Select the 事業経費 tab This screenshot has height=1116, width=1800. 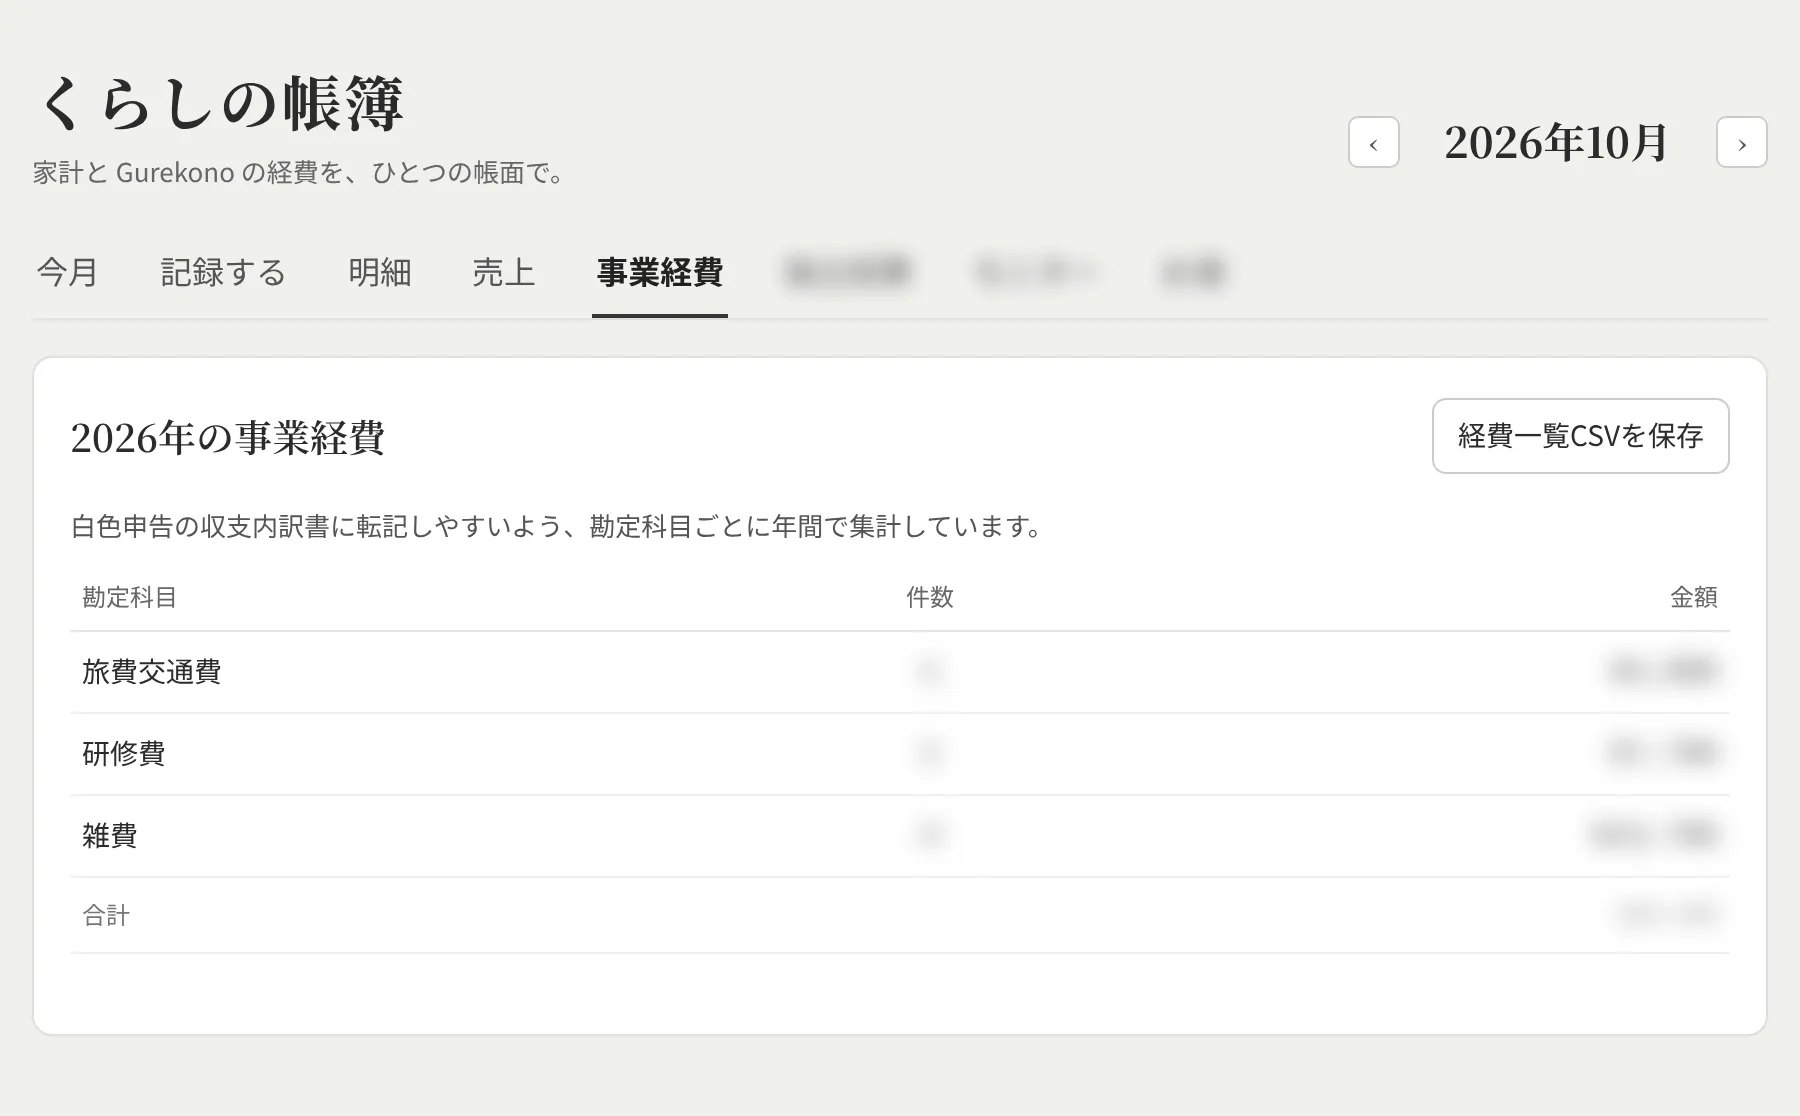(660, 272)
